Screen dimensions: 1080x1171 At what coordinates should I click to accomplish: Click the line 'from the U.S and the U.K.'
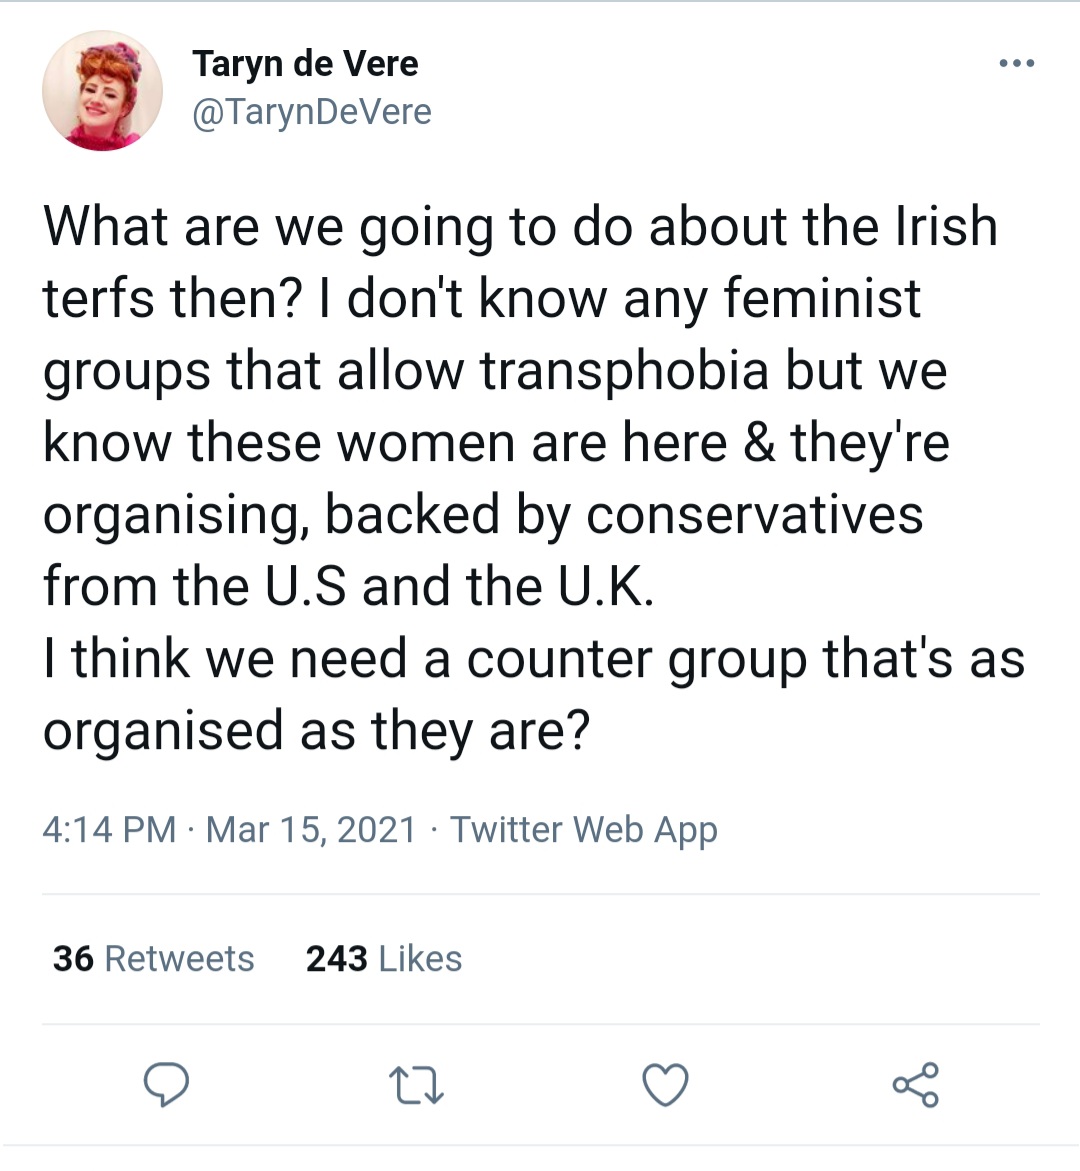(x=349, y=586)
